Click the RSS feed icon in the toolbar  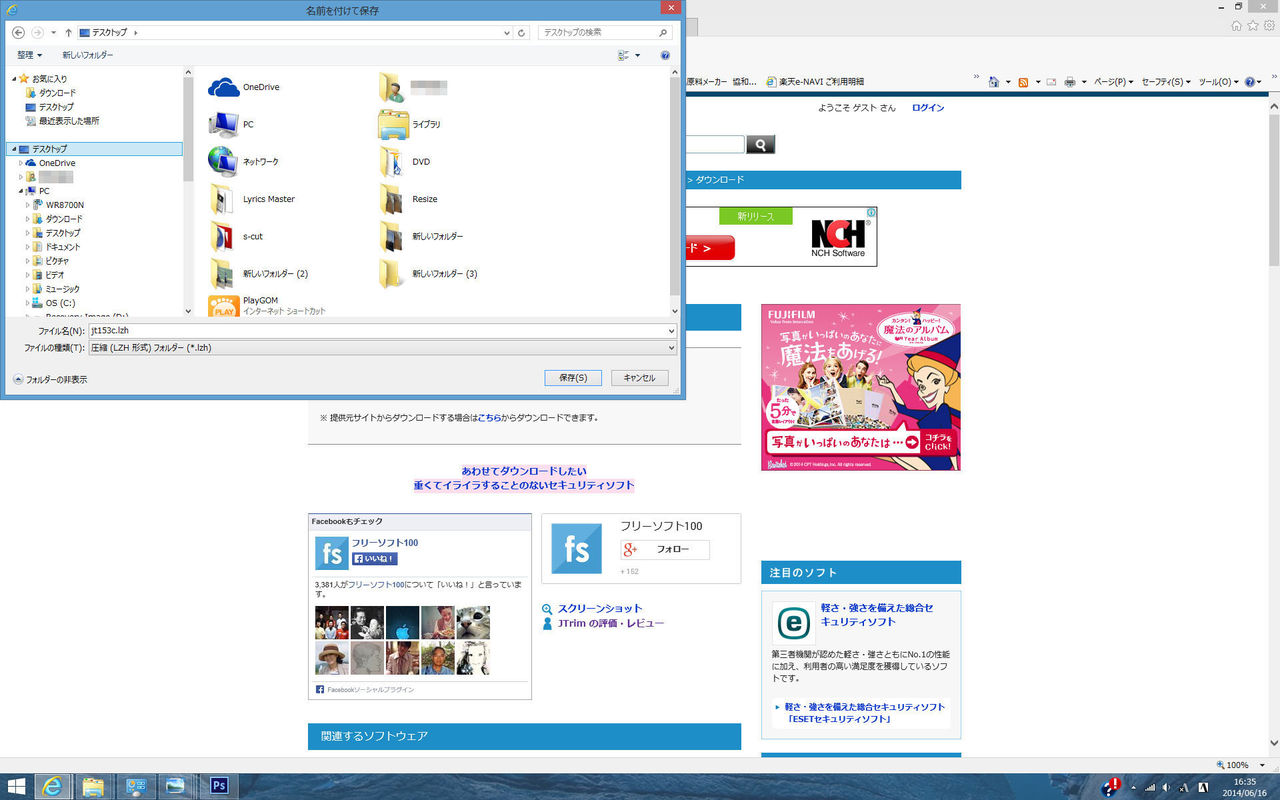(1023, 82)
